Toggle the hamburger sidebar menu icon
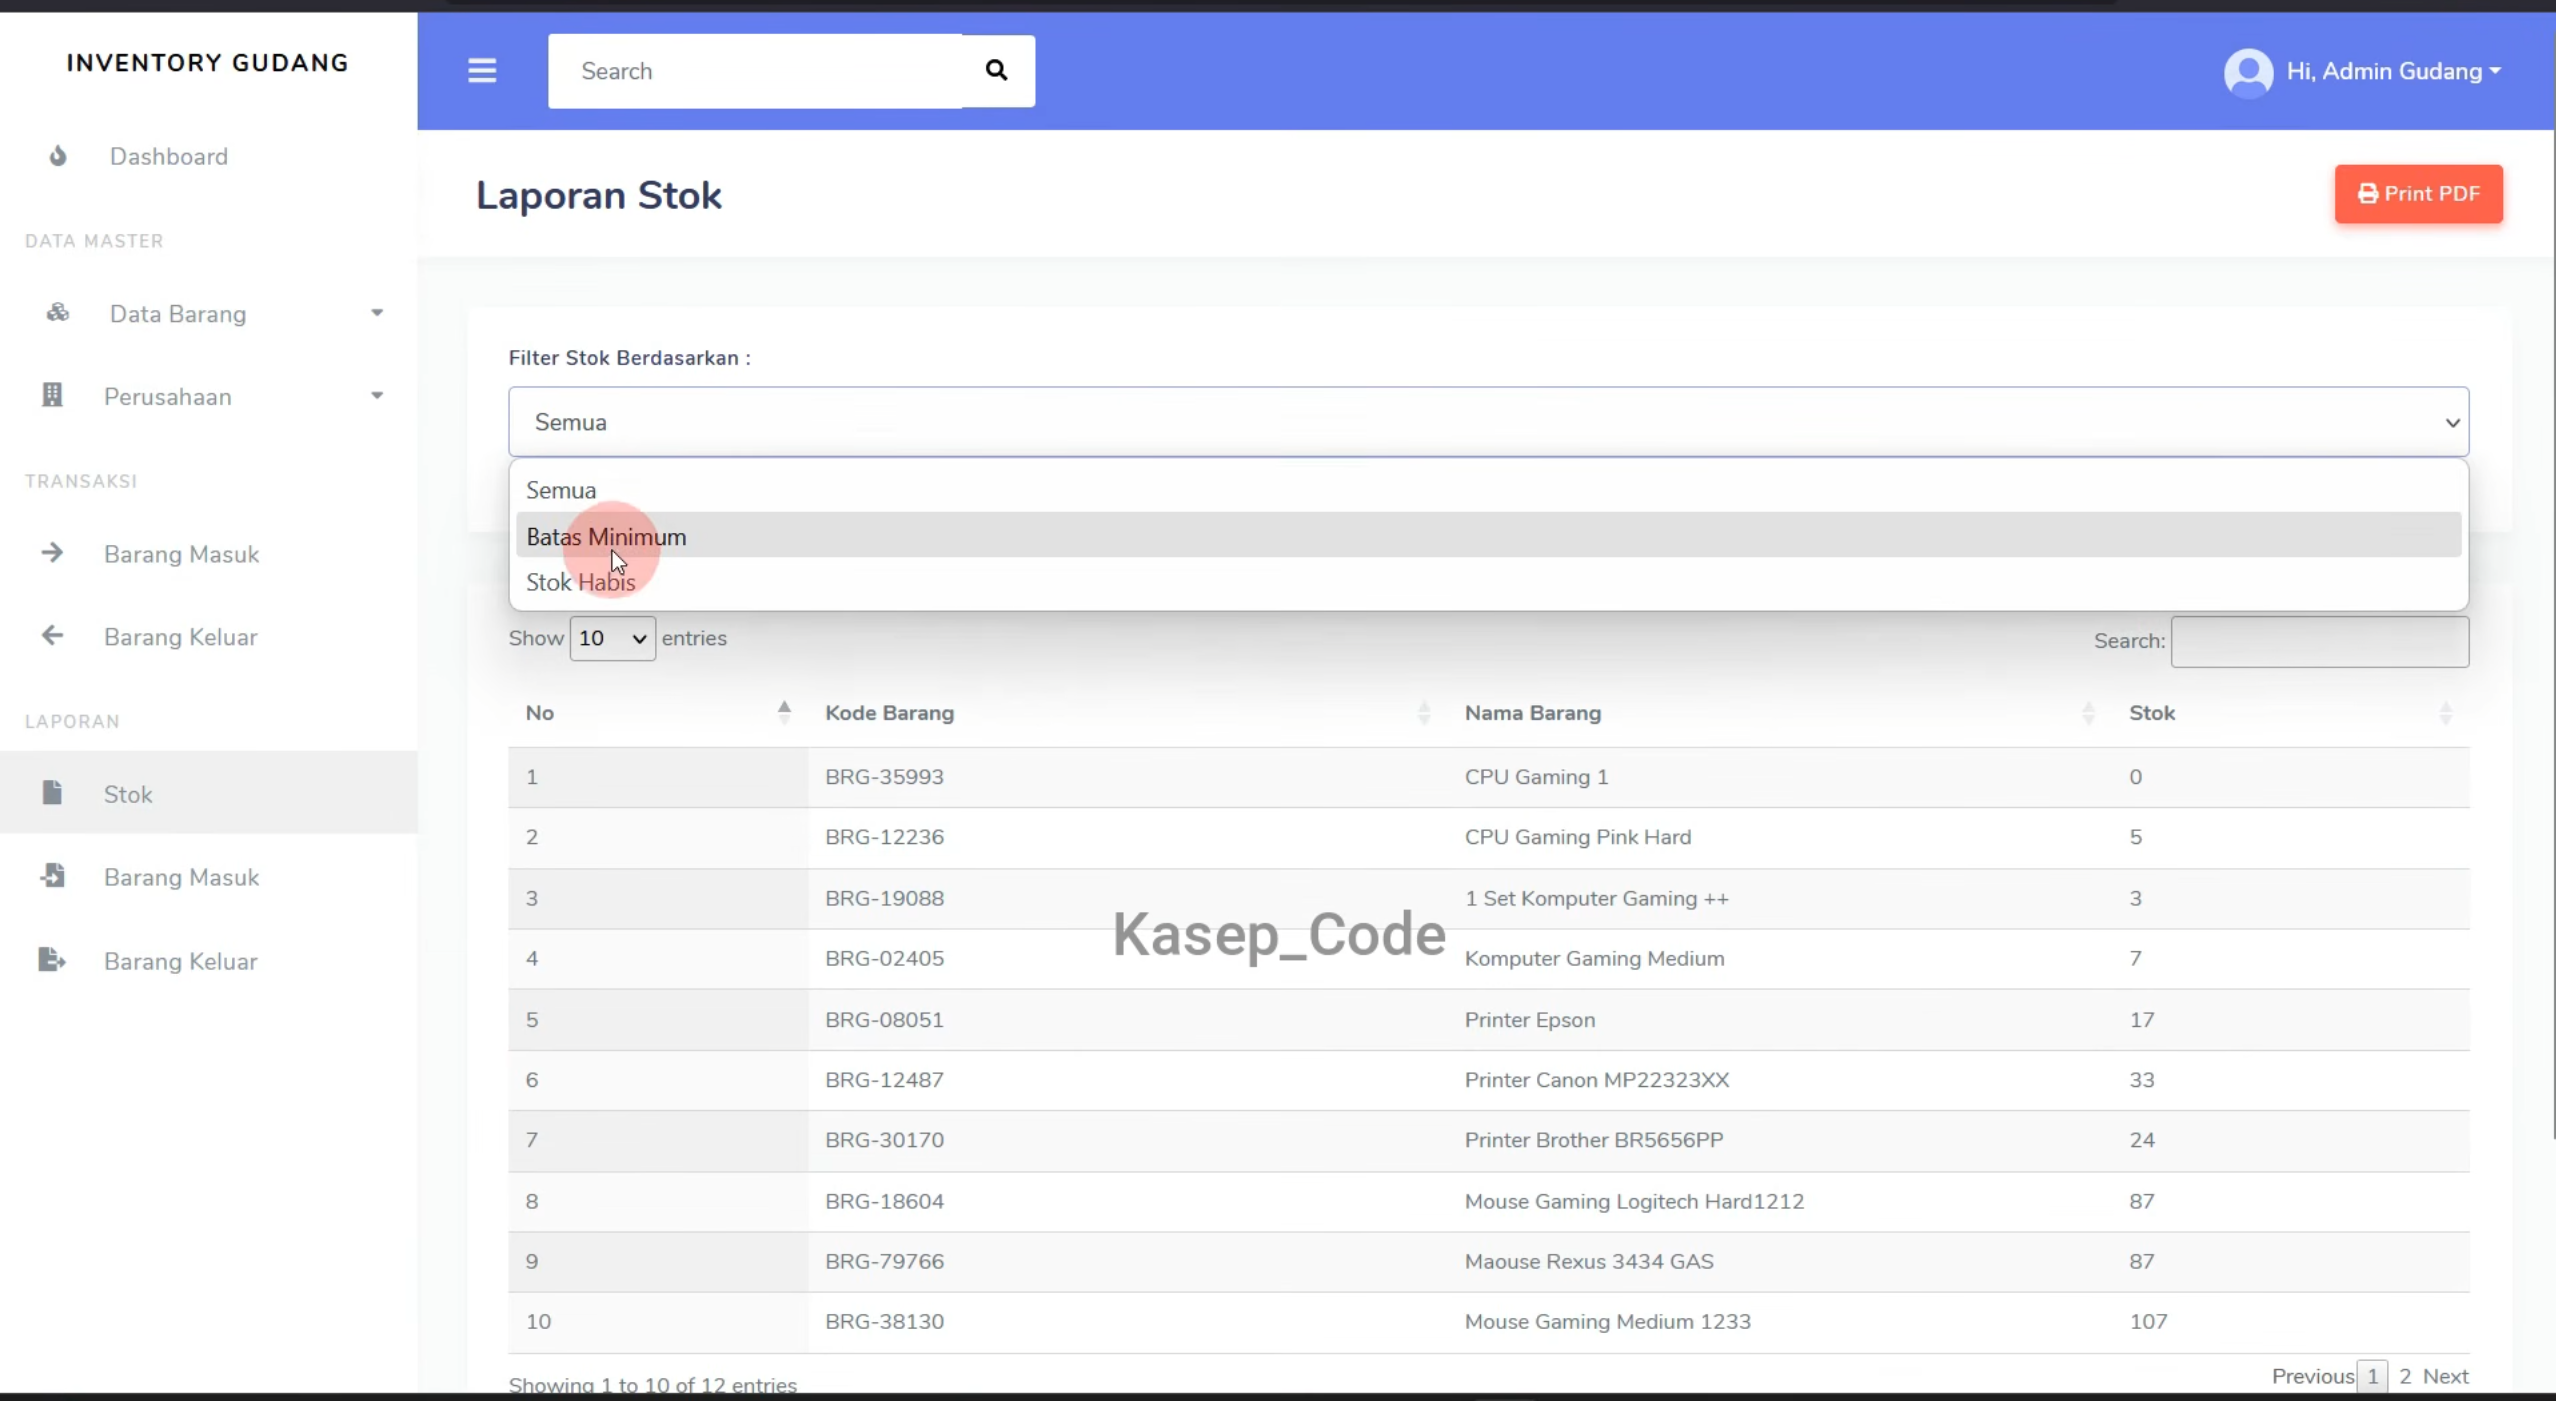This screenshot has width=2556, height=1401. [x=482, y=71]
